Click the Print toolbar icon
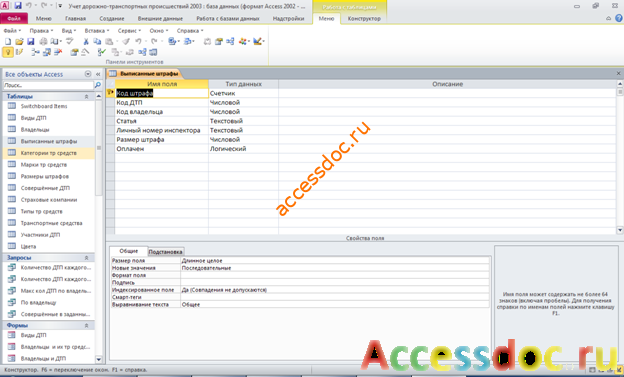This screenshot has height=377, width=624. coord(43,41)
